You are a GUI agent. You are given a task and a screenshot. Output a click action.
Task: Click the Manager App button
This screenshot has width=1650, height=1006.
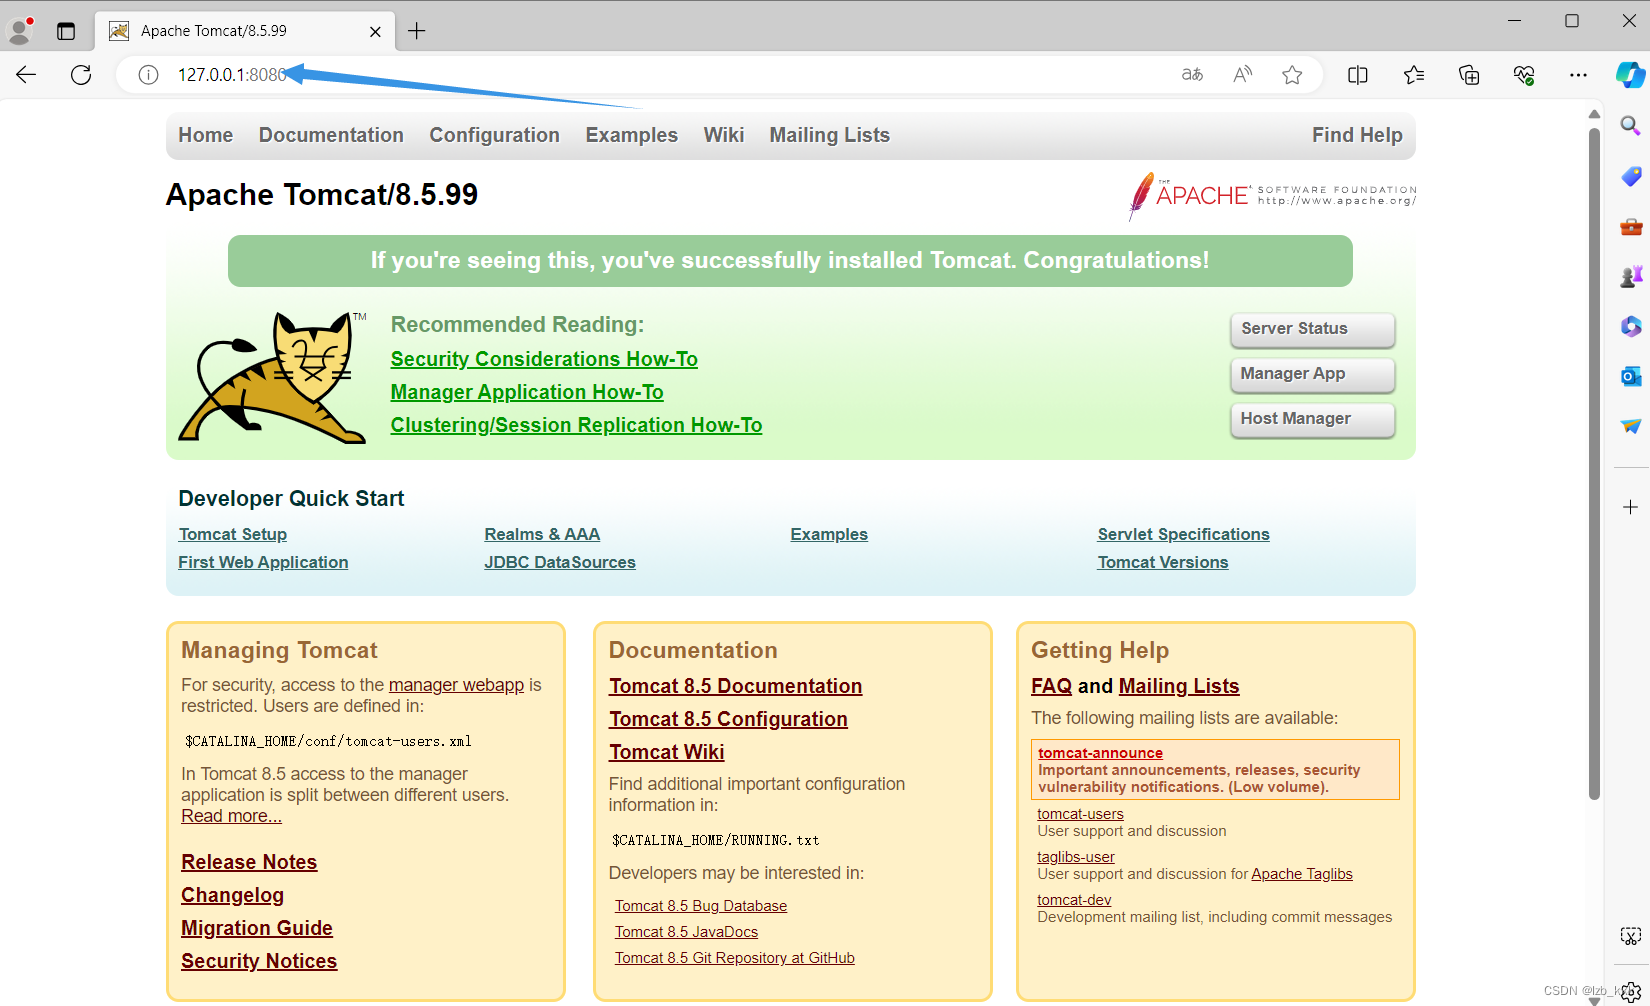pos(1312,374)
